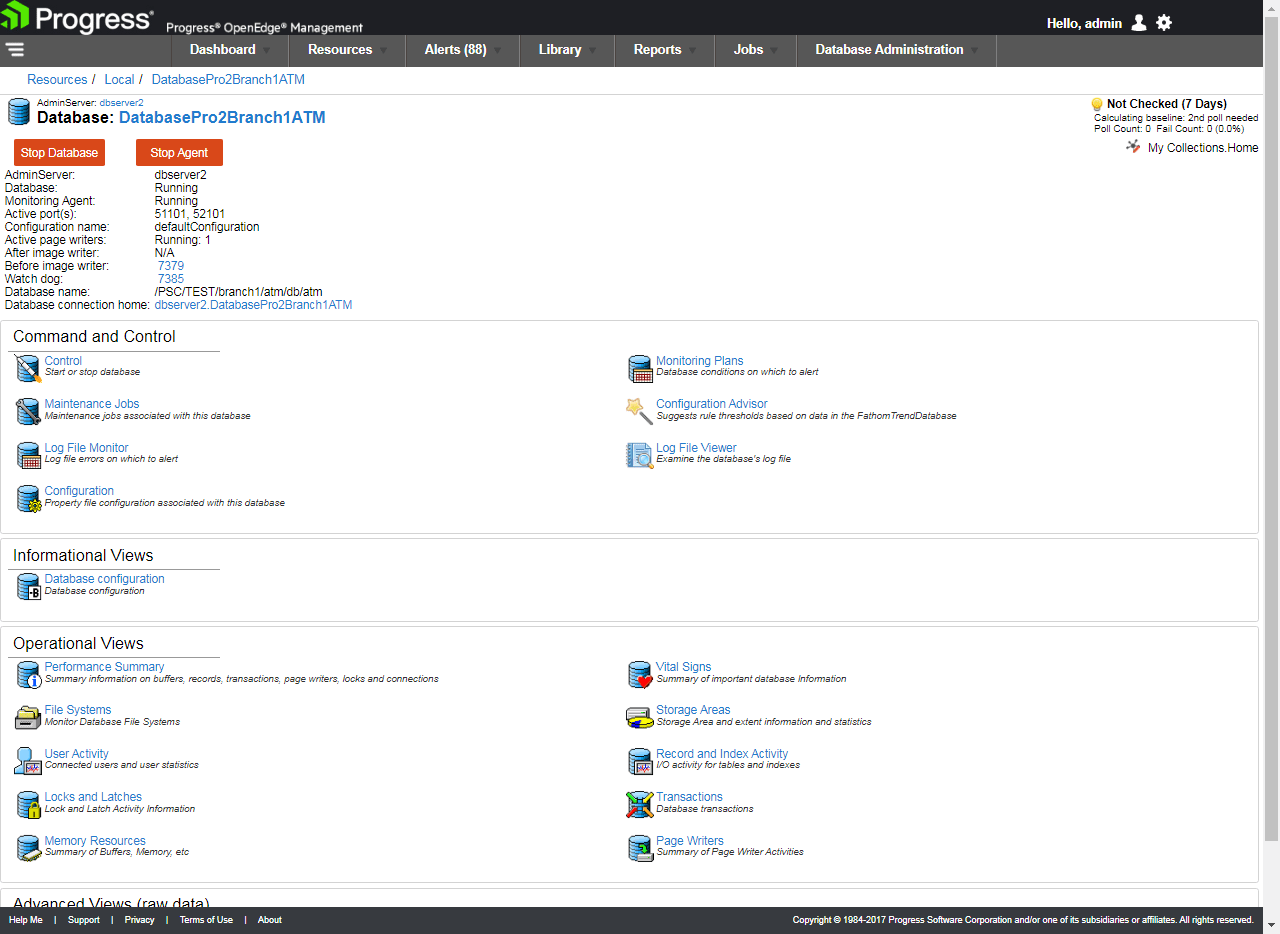Click the Transactions icon
The height and width of the screenshot is (934, 1280).
pos(640,804)
